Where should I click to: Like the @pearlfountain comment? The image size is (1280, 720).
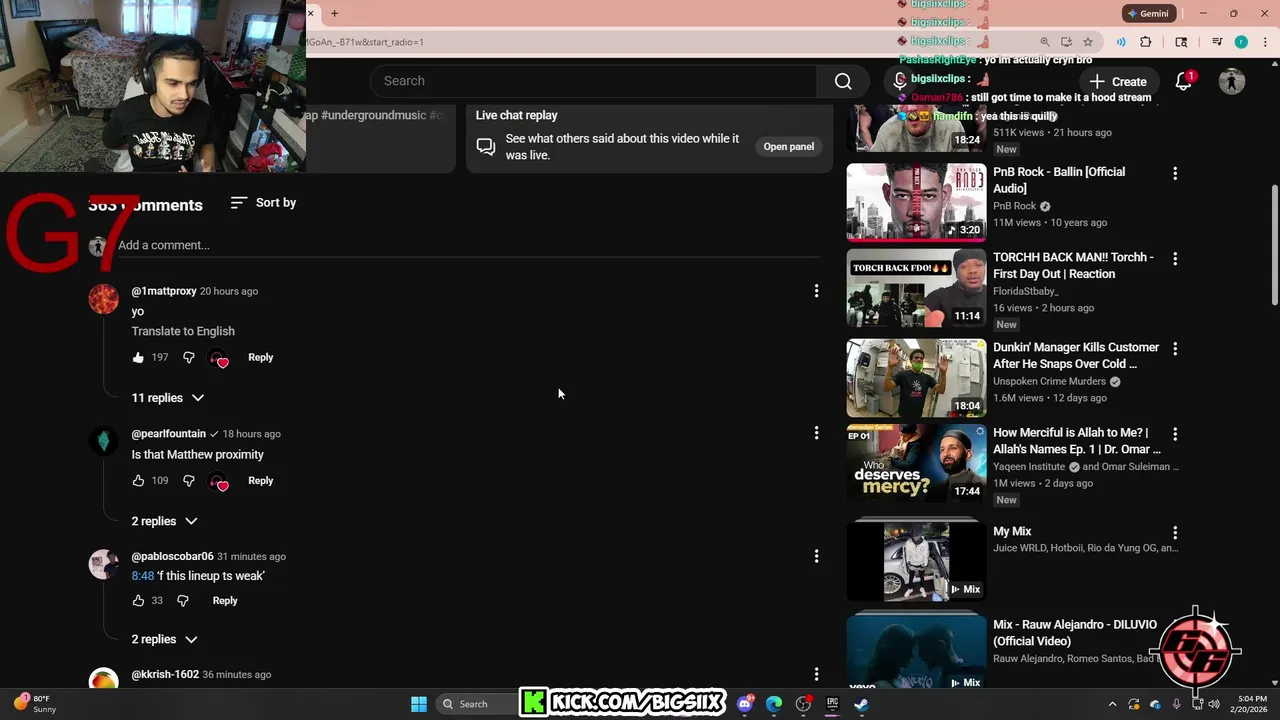(138, 480)
